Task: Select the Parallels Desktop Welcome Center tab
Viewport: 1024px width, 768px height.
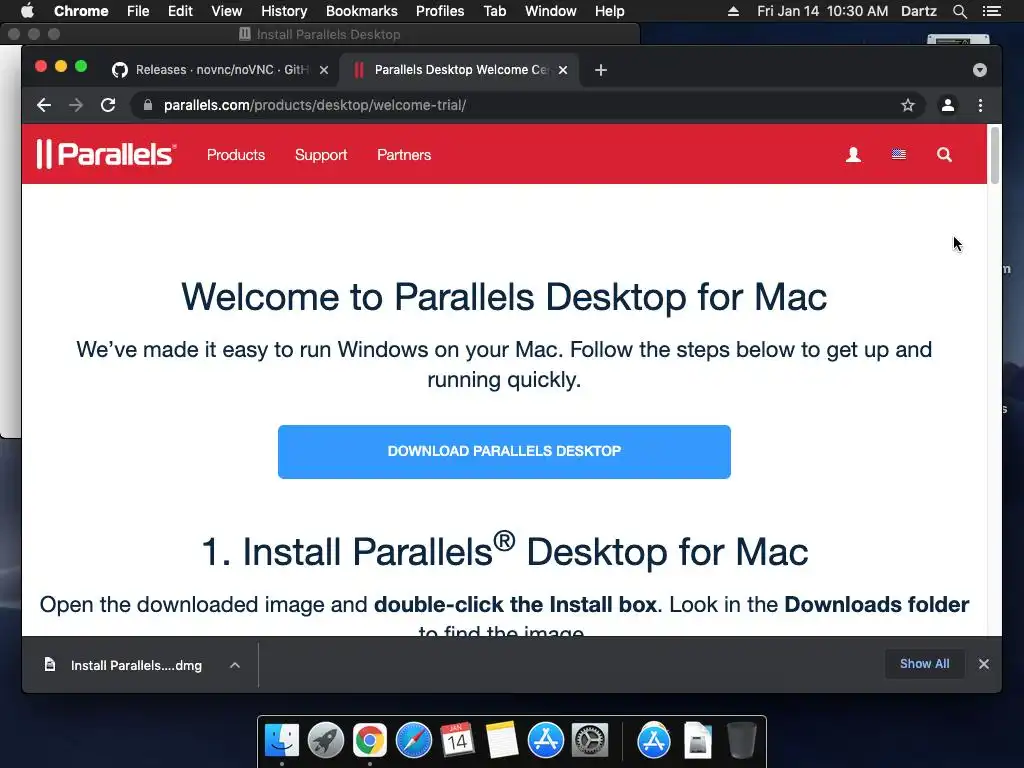Action: [x=460, y=70]
